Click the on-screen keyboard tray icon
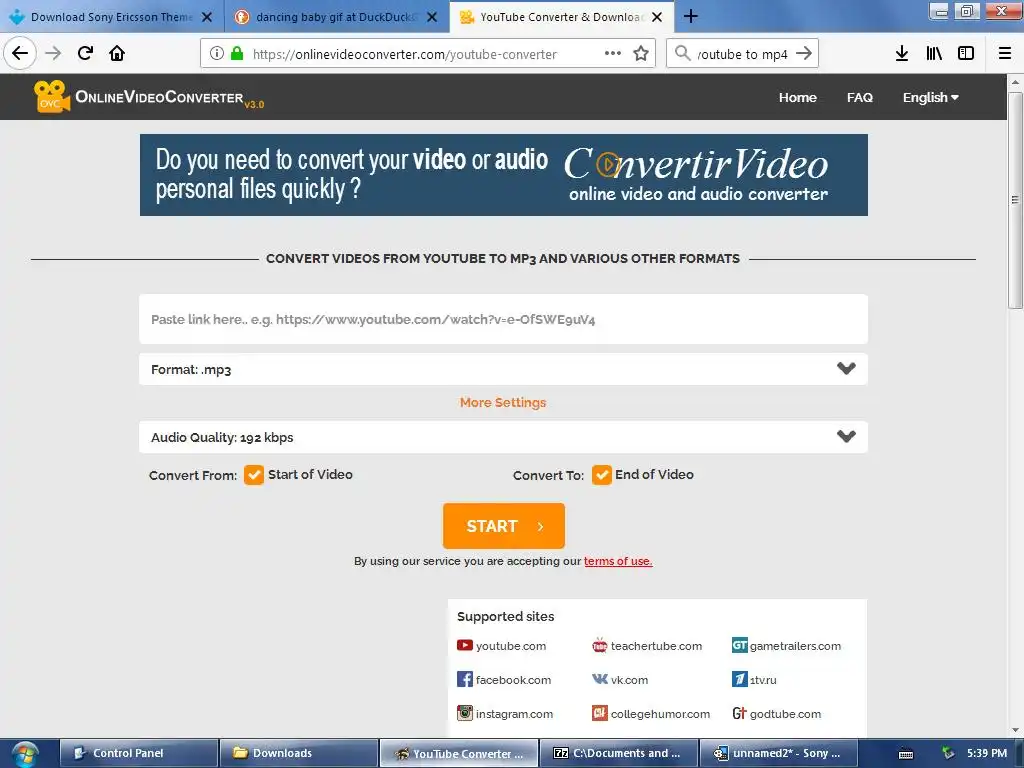 (906, 754)
